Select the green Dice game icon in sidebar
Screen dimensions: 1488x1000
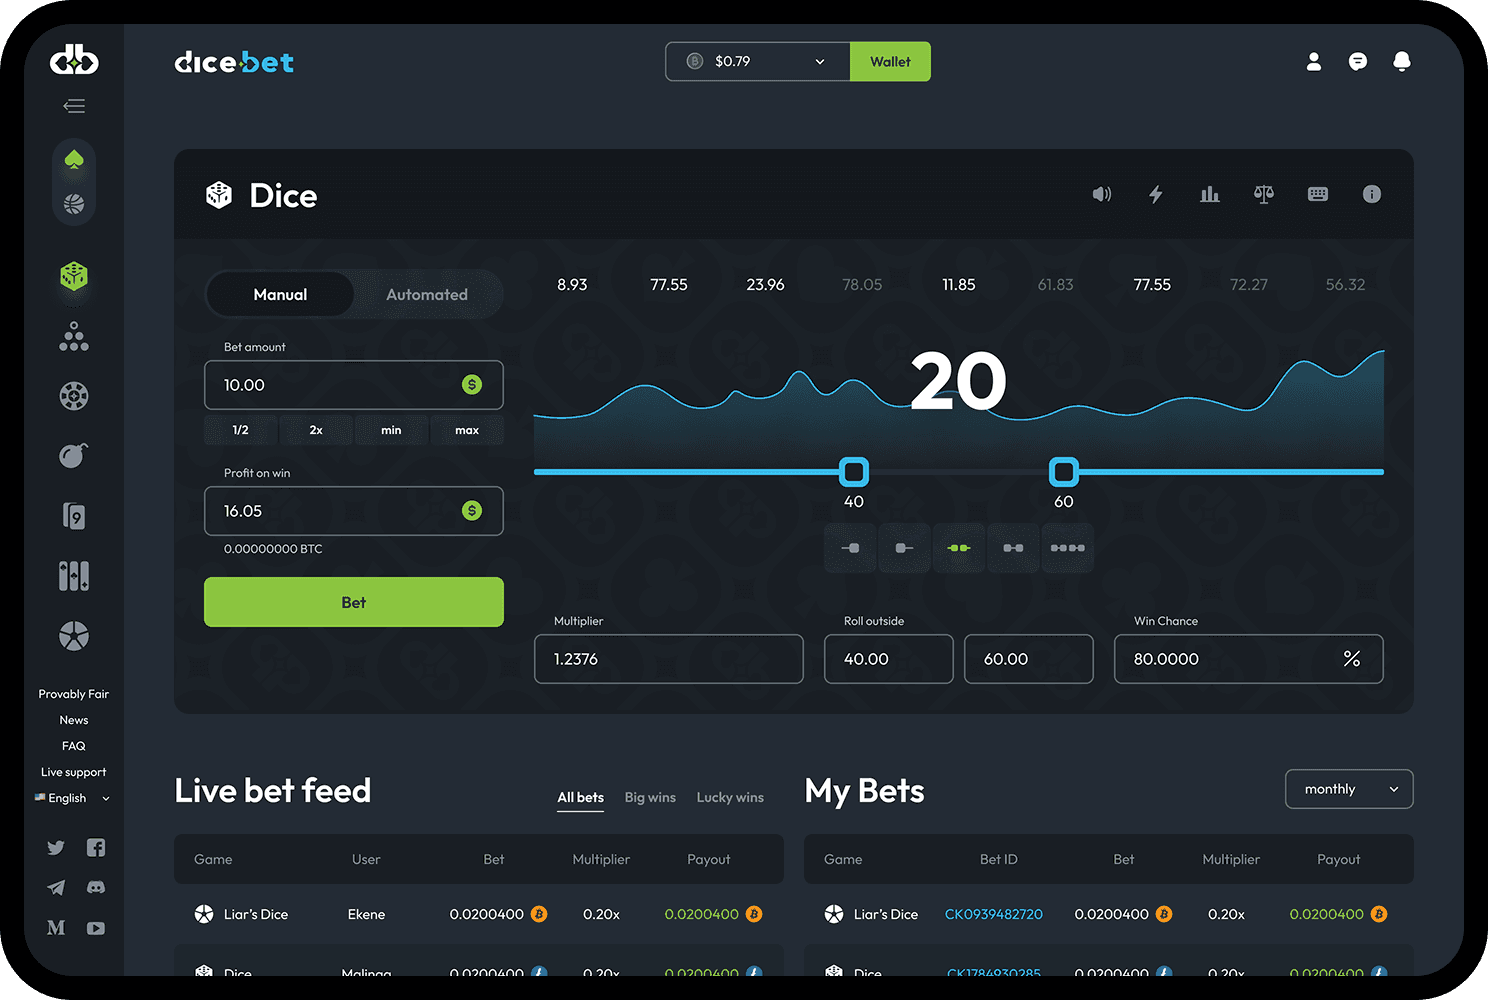point(74,276)
